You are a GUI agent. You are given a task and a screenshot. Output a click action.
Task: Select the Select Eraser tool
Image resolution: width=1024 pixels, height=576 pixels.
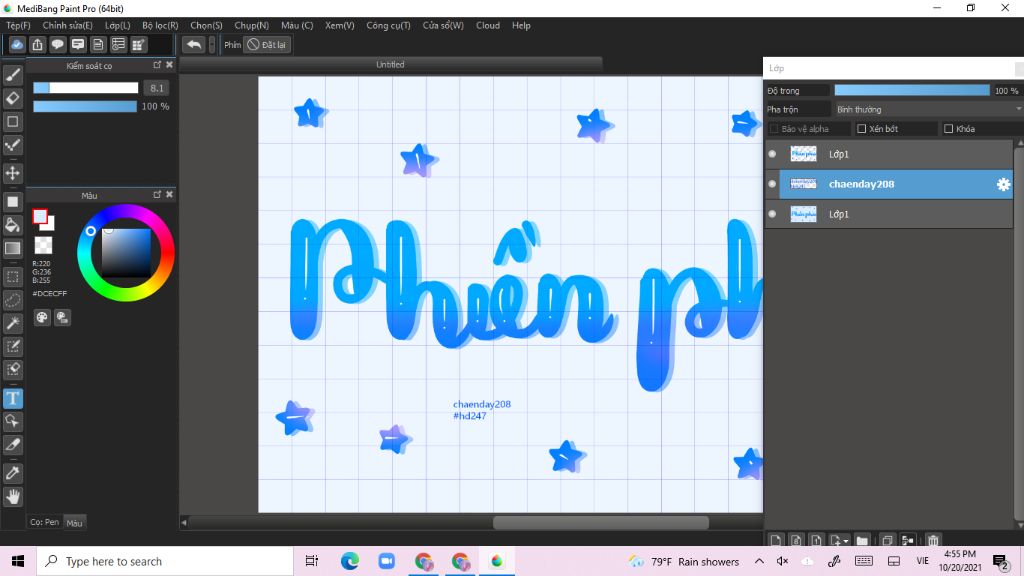[12, 370]
